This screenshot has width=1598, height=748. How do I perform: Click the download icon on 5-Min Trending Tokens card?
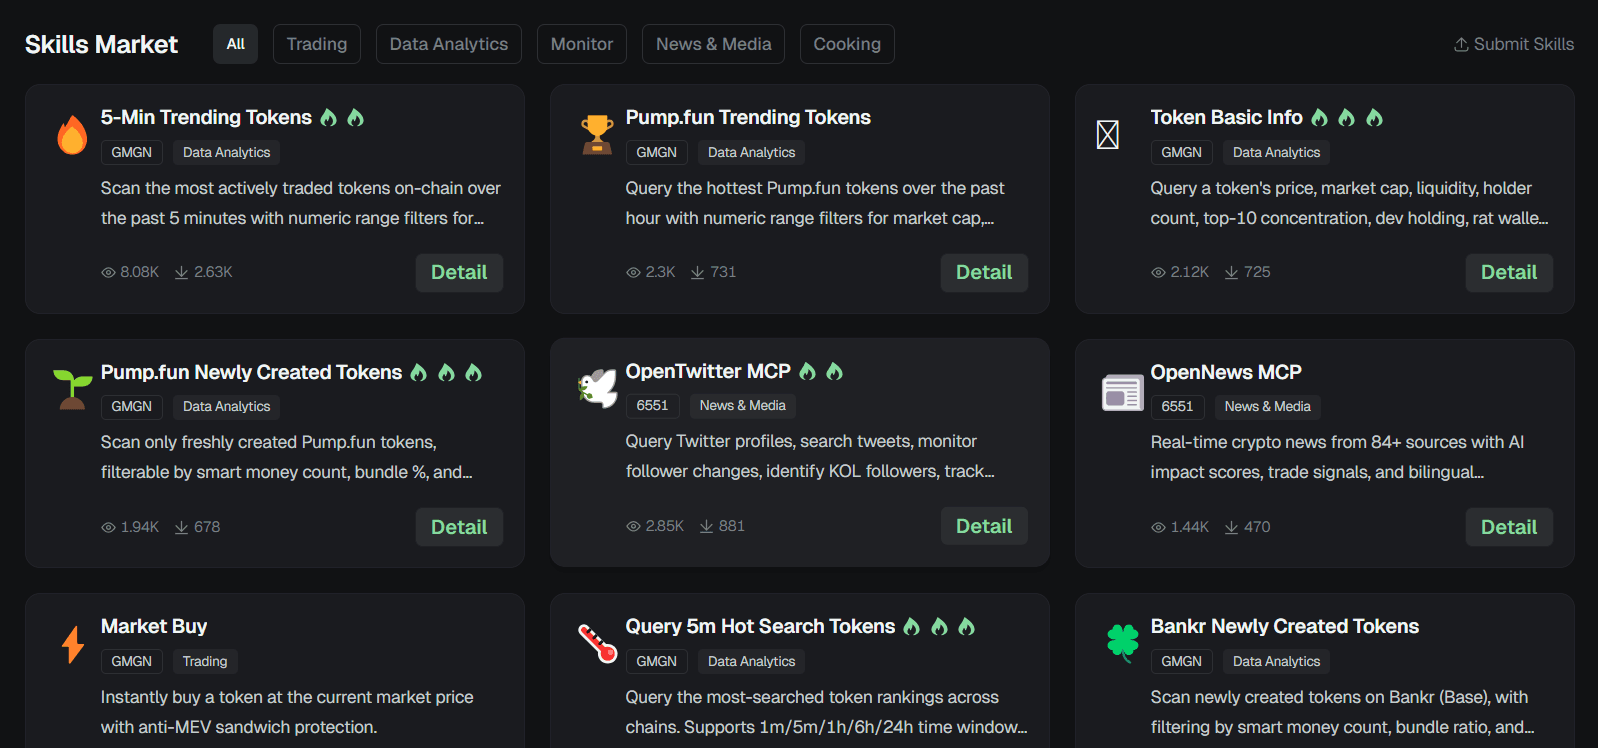[182, 272]
